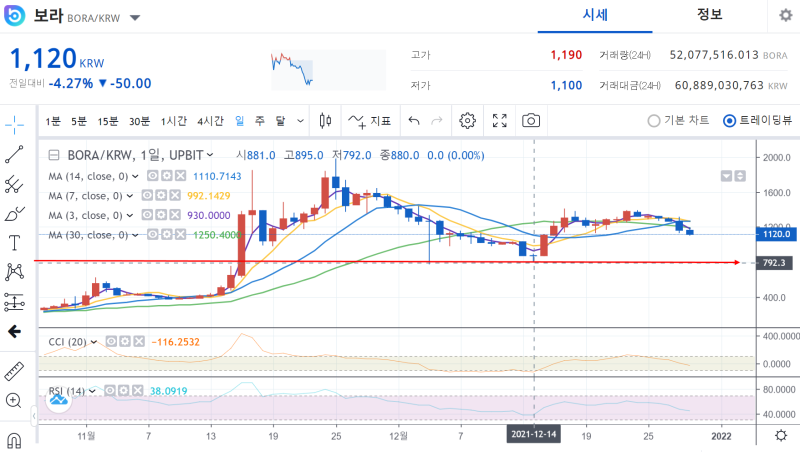Select the text annotation tool
Image resolution: width=800 pixels, height=452 pixels.
point(14,243)
